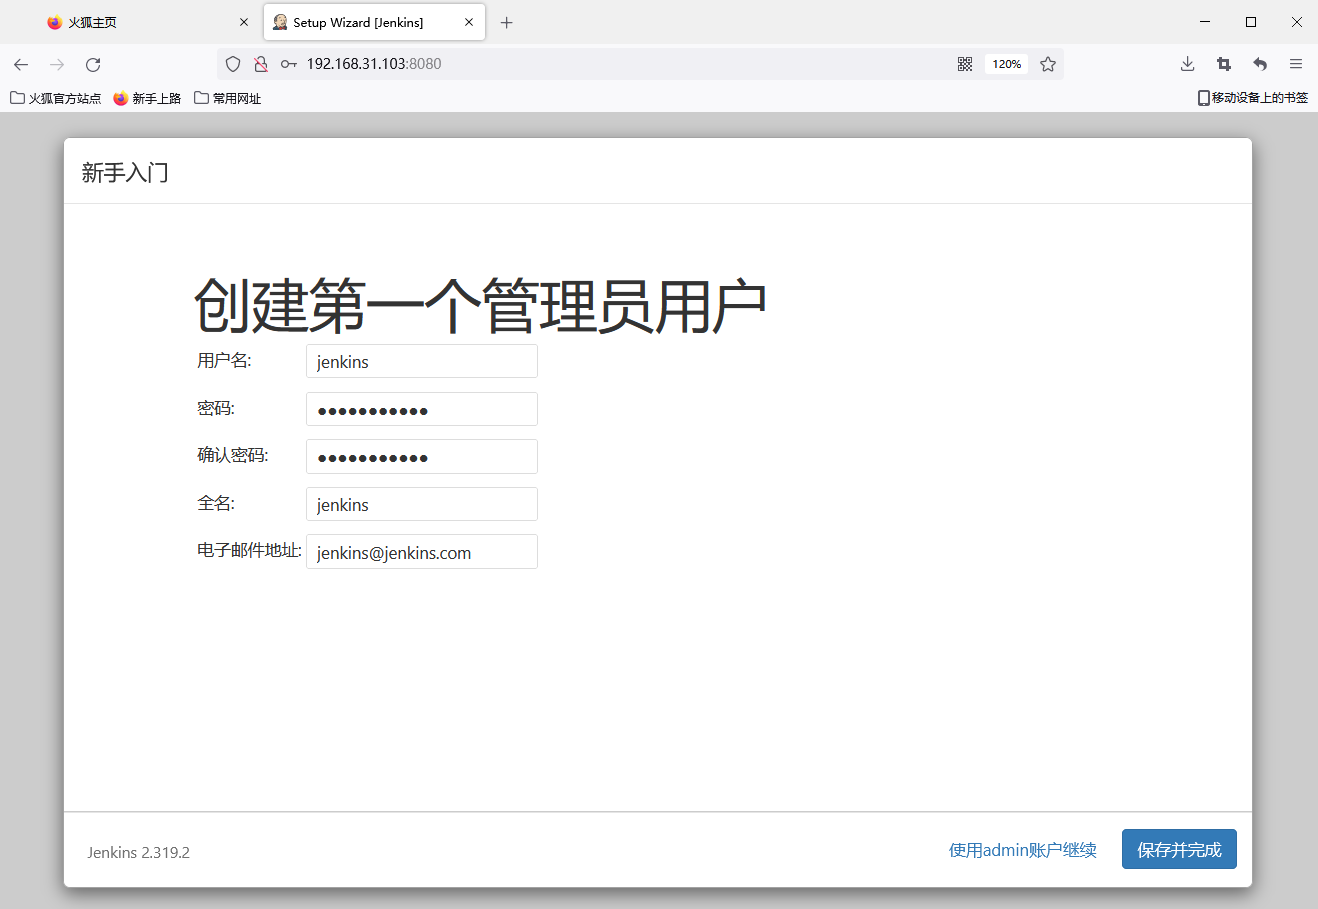Expand the 常用网址 bookmark folder
This screenshot has width=1318, height=909.
228,98
